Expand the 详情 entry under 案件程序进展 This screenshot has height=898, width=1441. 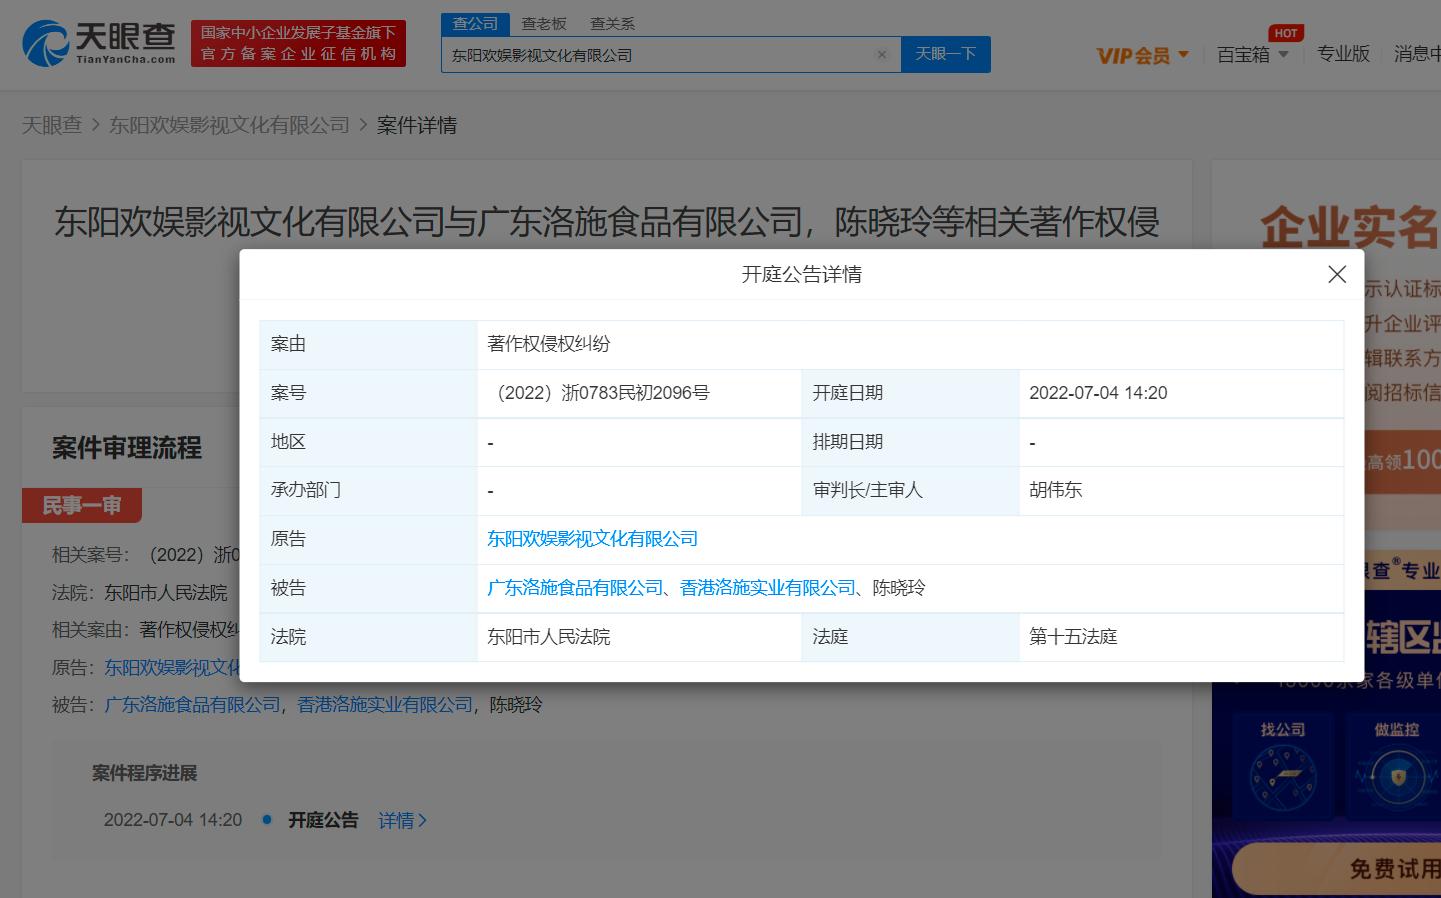coord(401,820)
